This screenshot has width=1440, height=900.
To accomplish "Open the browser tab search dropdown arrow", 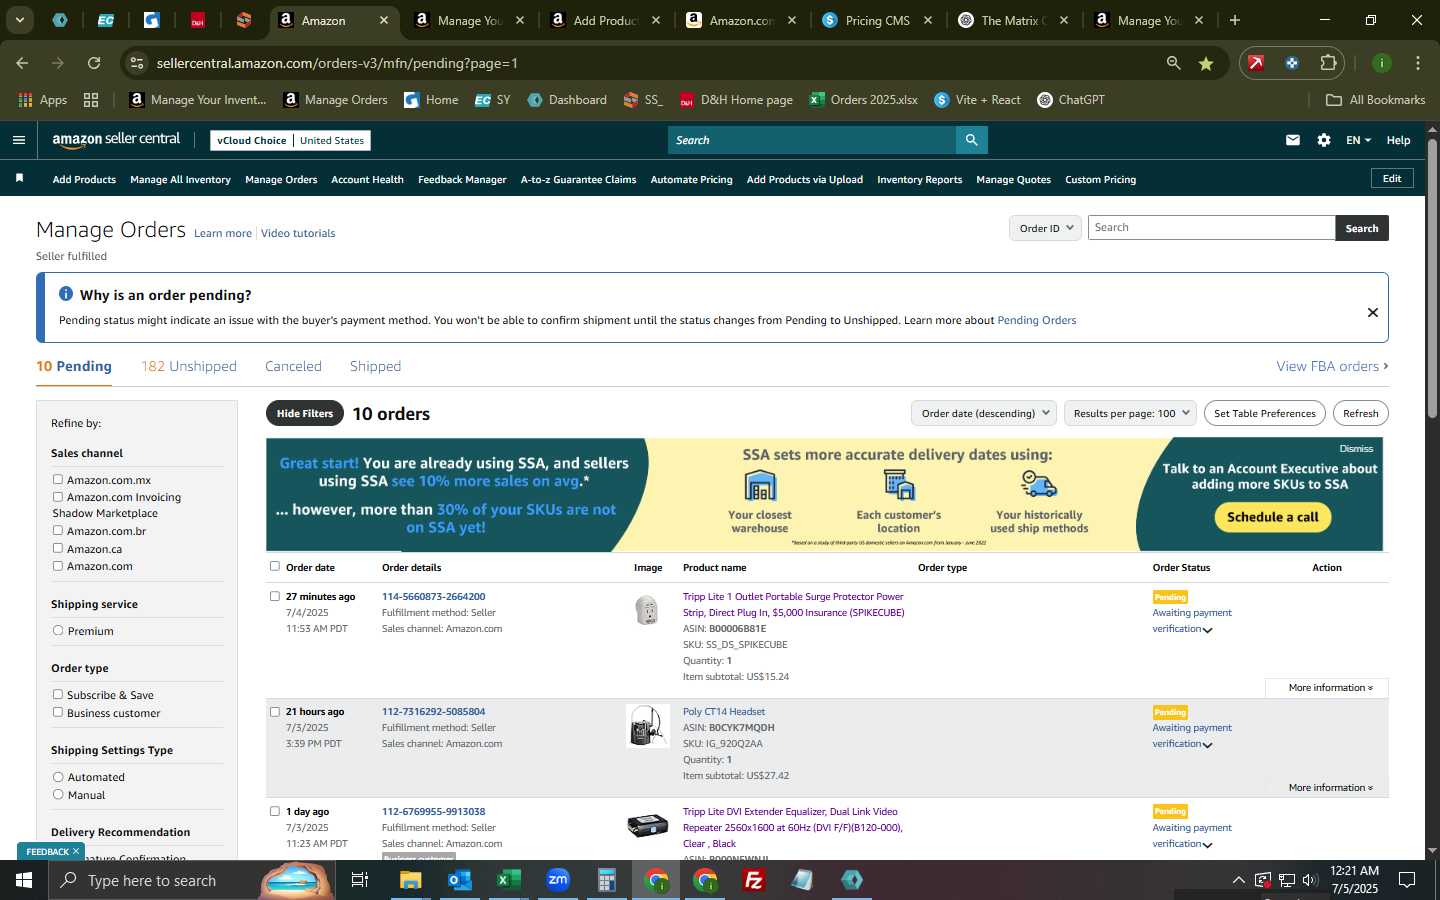I will (x=19, y=20).
